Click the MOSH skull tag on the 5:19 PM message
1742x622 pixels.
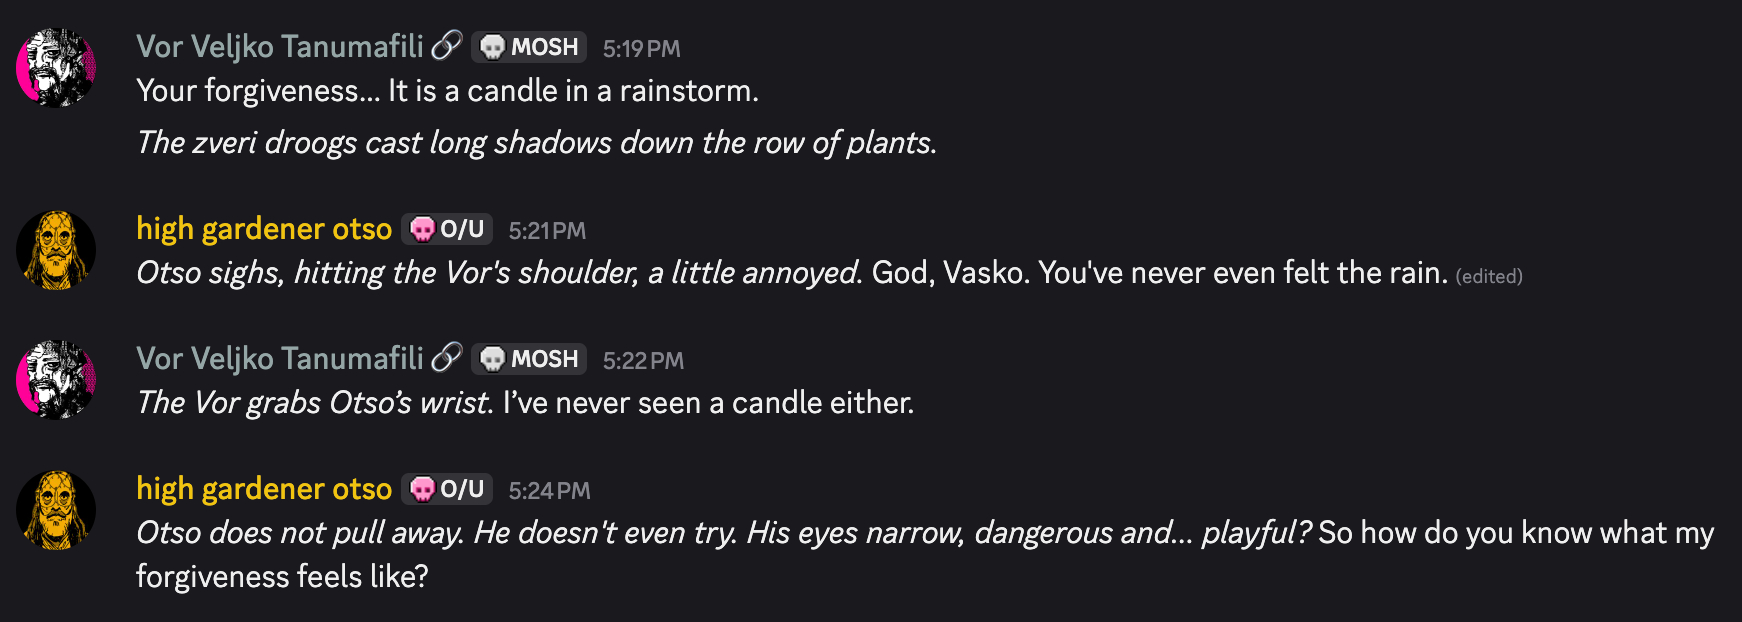[529, 47]
